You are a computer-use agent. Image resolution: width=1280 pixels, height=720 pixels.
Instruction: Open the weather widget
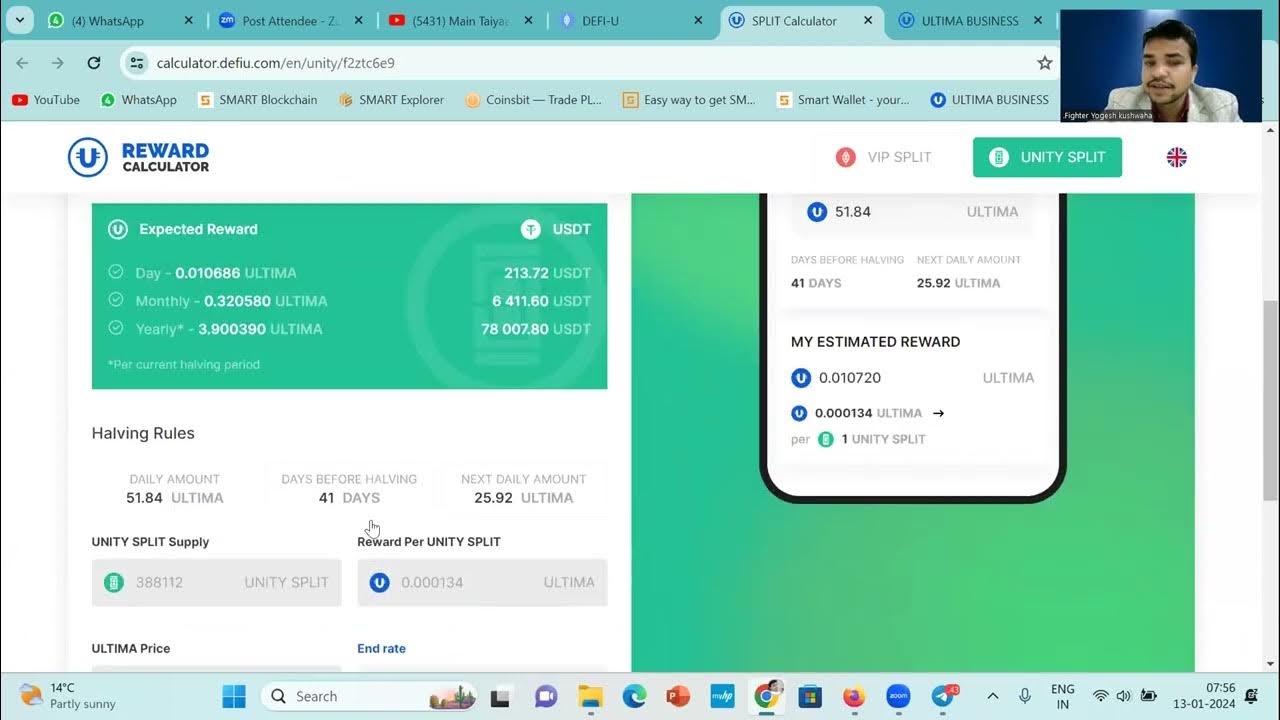(68, 696)
